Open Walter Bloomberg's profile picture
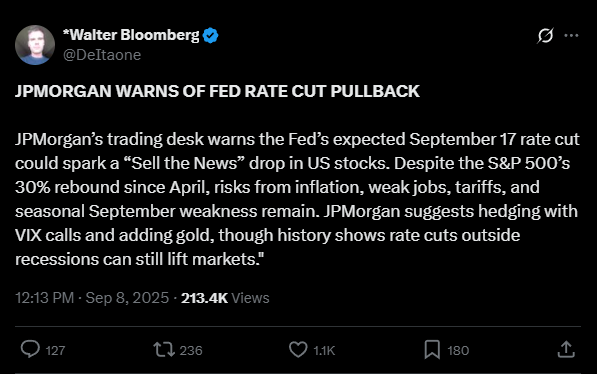 35,45
